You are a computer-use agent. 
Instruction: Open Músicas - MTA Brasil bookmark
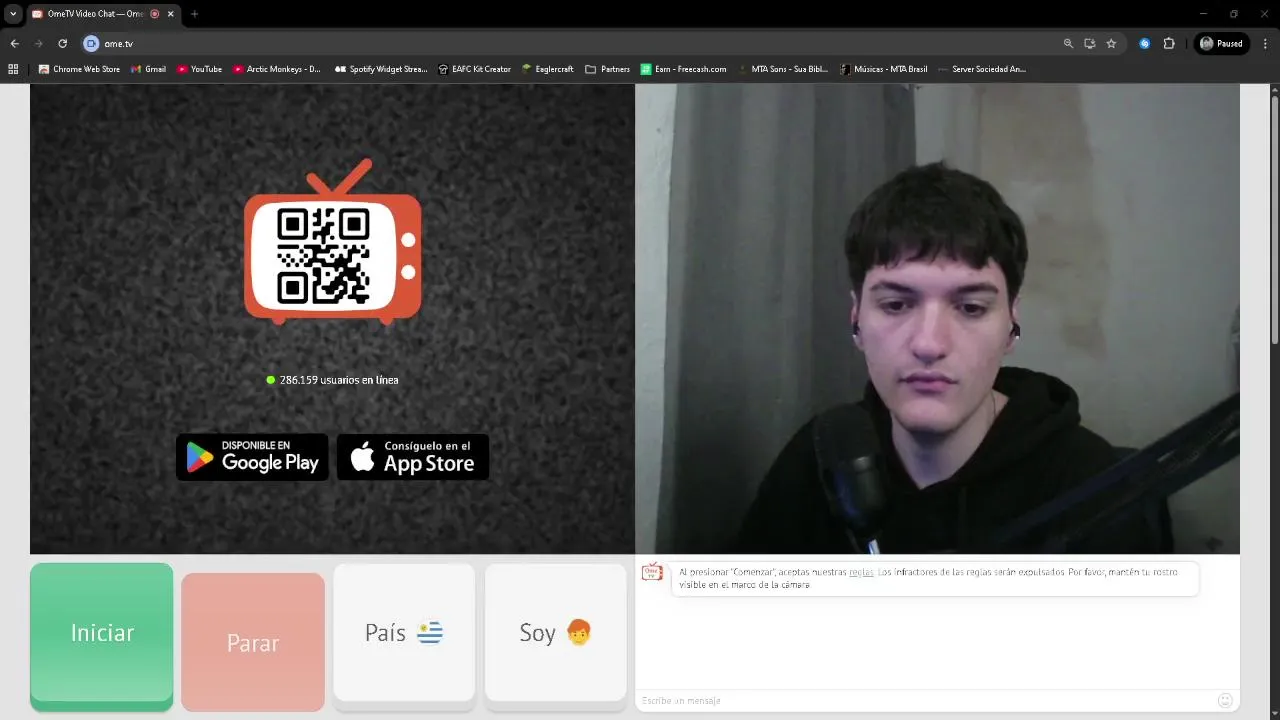(884, 69)
